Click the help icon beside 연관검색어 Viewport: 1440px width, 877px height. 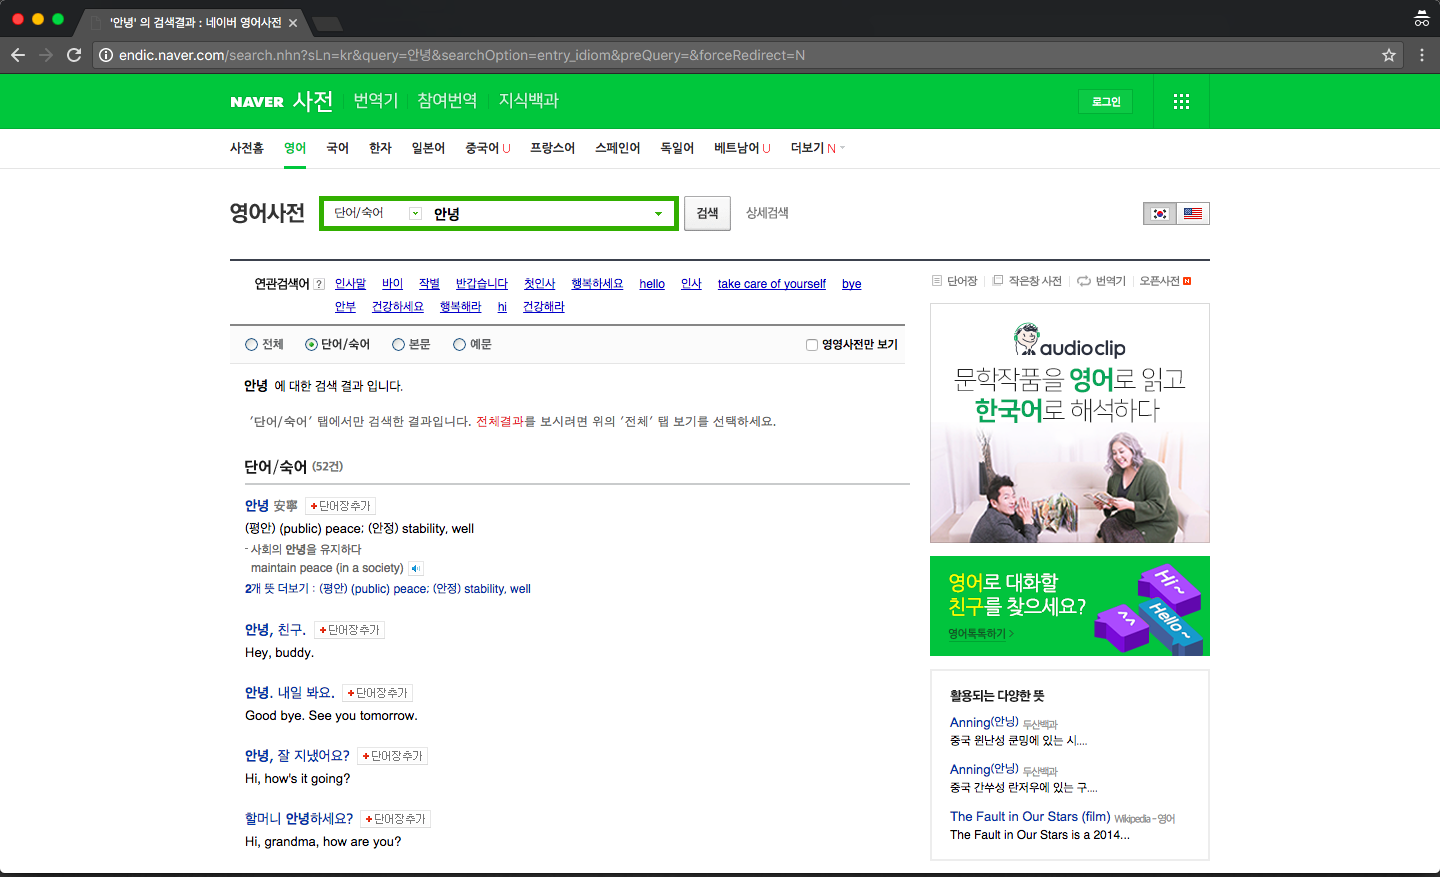click(319, 284)
